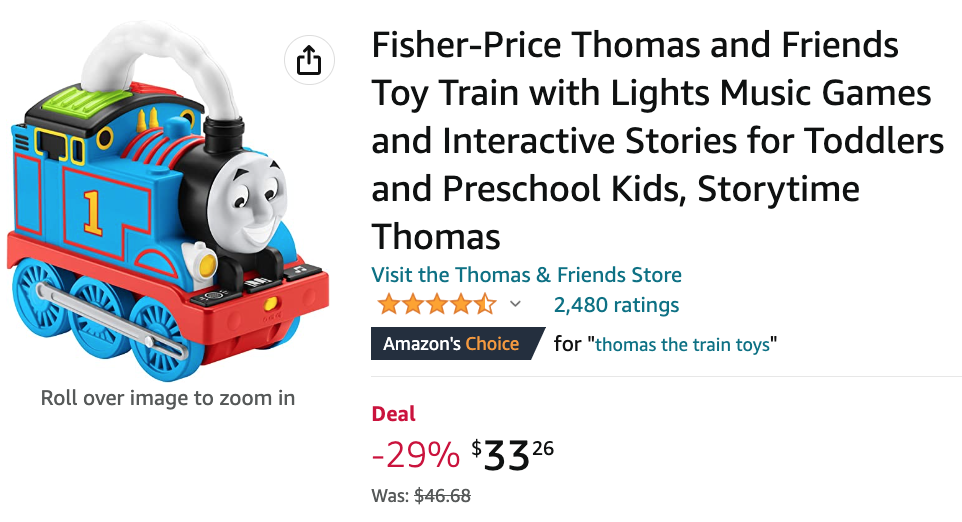Click the star rating icons
This screenshot has width=962, height=522.
(435, 304)
